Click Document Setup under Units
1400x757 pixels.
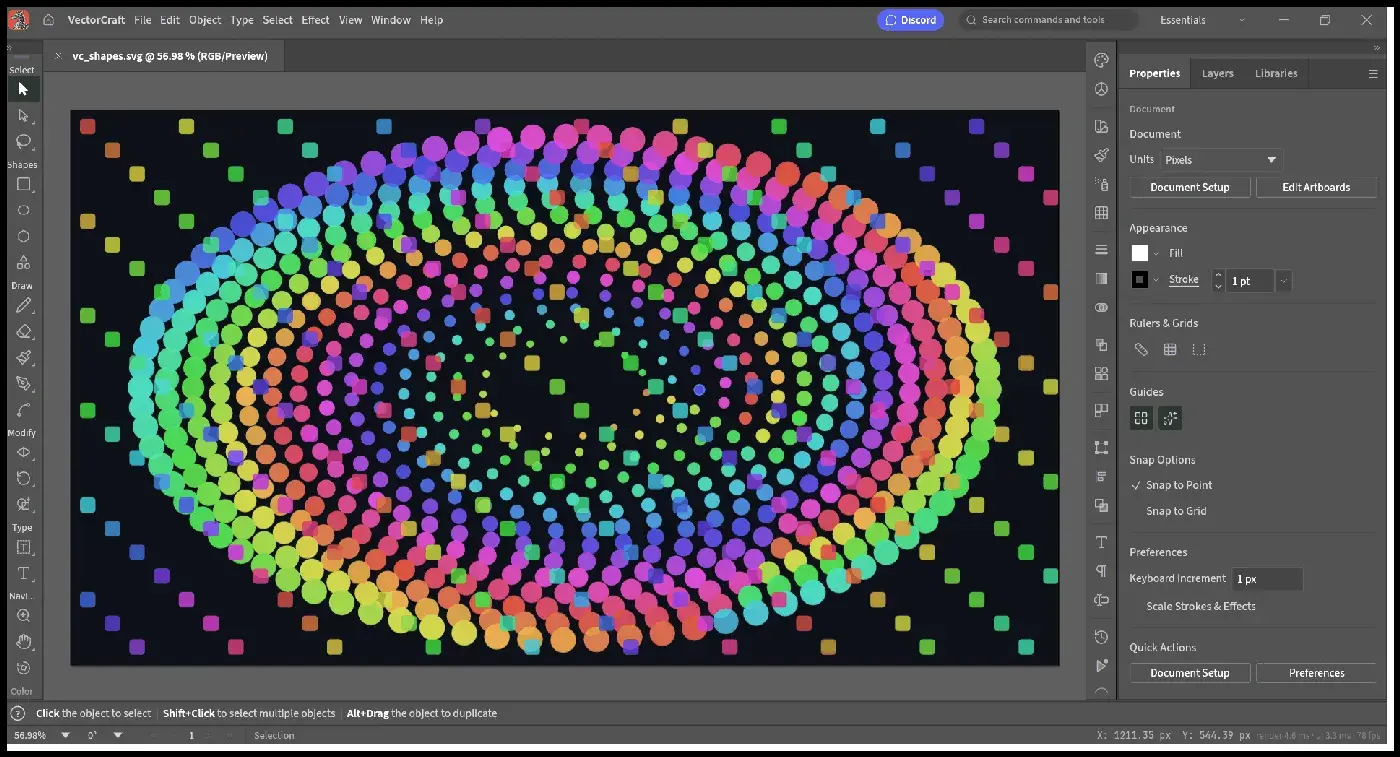[x=1189, y=187]
